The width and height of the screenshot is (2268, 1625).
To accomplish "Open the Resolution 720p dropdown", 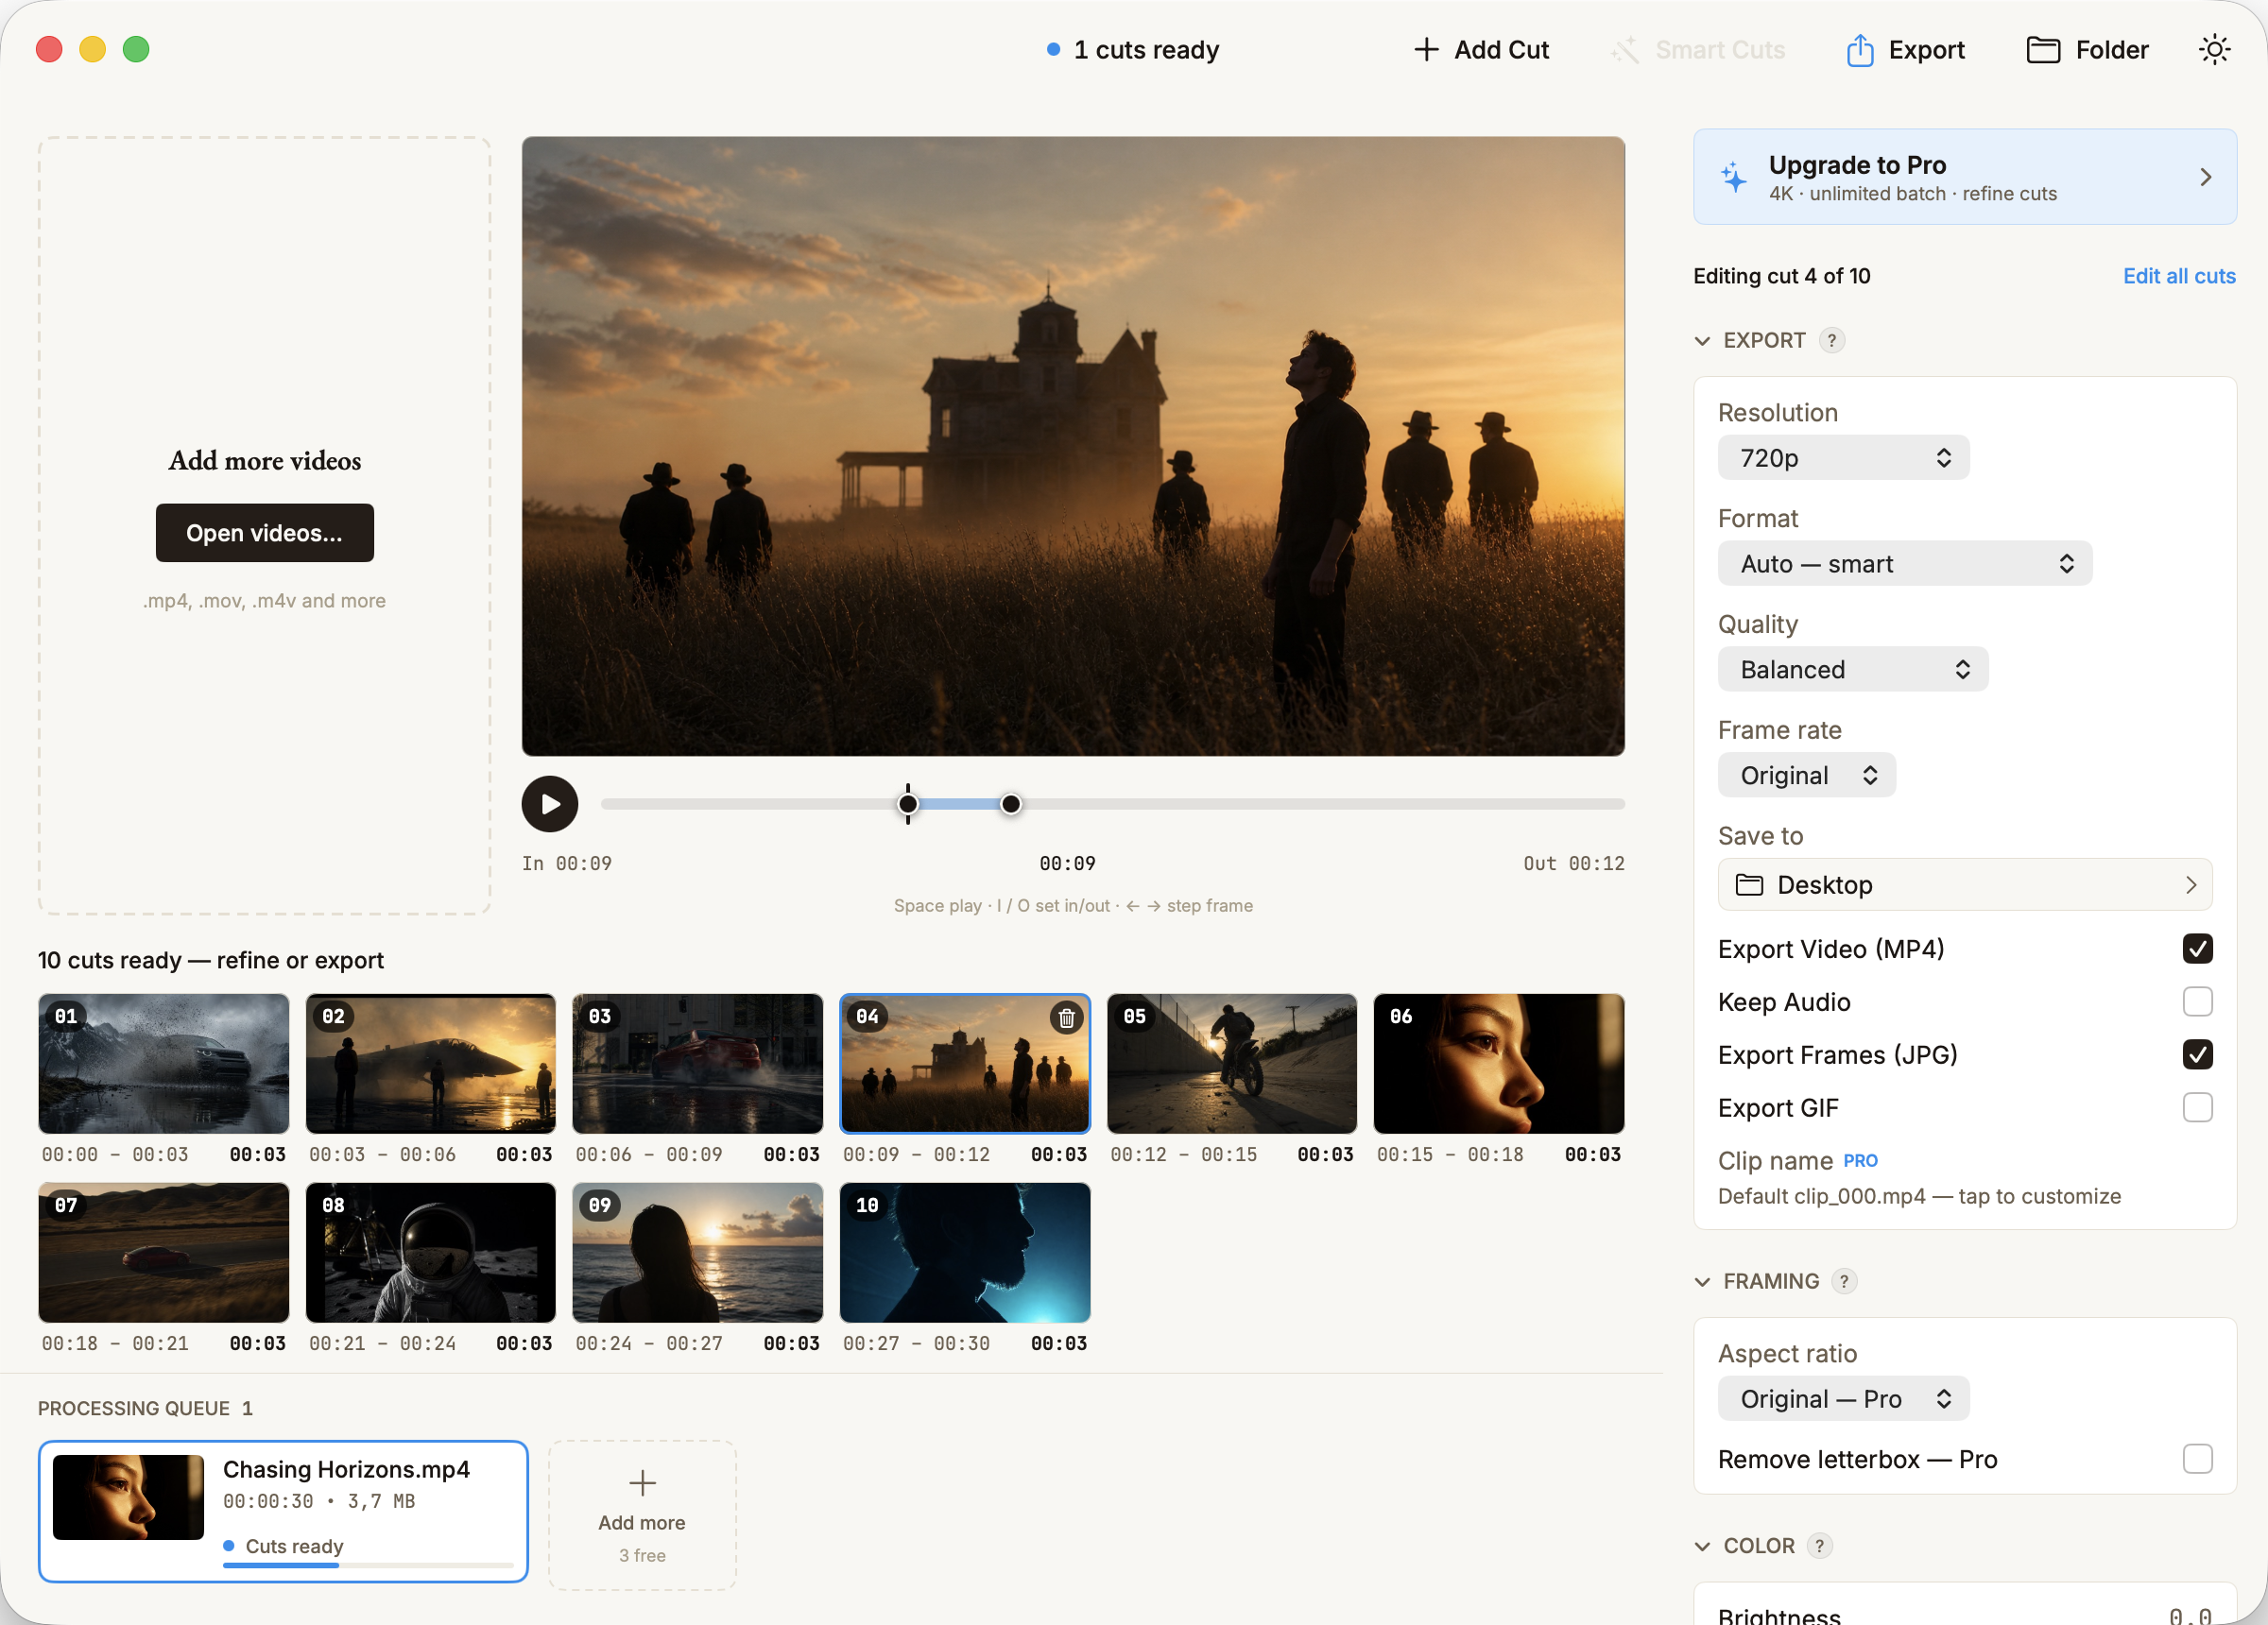I will (x=1843, y=458).
